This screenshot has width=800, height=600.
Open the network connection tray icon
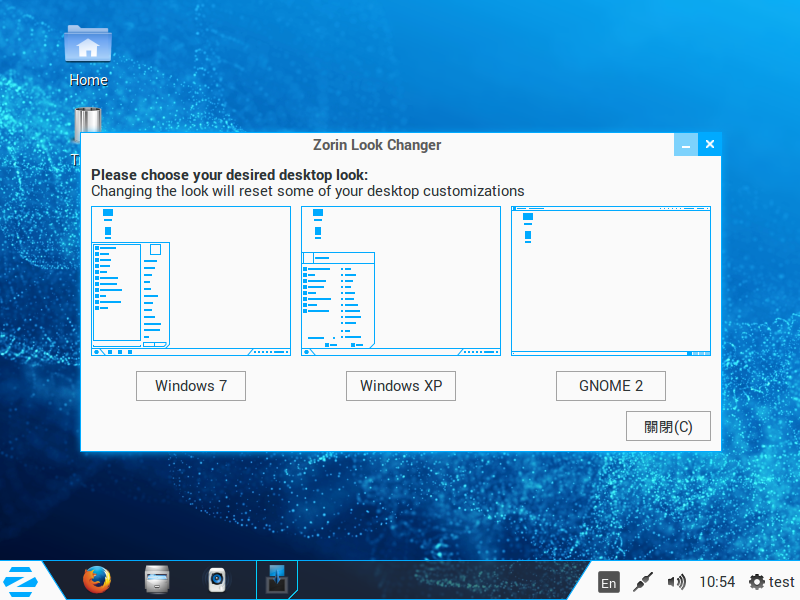click(643, 582)
